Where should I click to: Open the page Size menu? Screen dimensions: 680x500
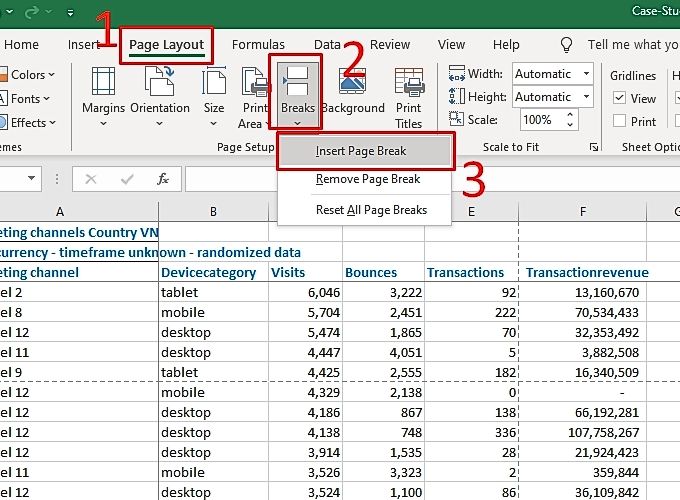pos(214,96)
